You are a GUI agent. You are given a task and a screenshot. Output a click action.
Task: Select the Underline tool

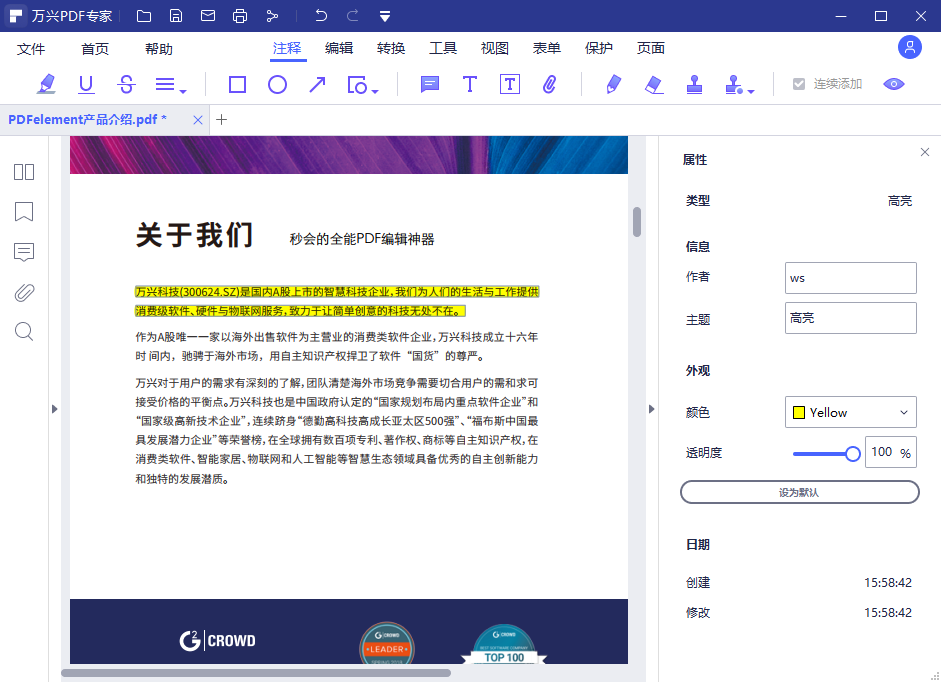tap(86, 84)
